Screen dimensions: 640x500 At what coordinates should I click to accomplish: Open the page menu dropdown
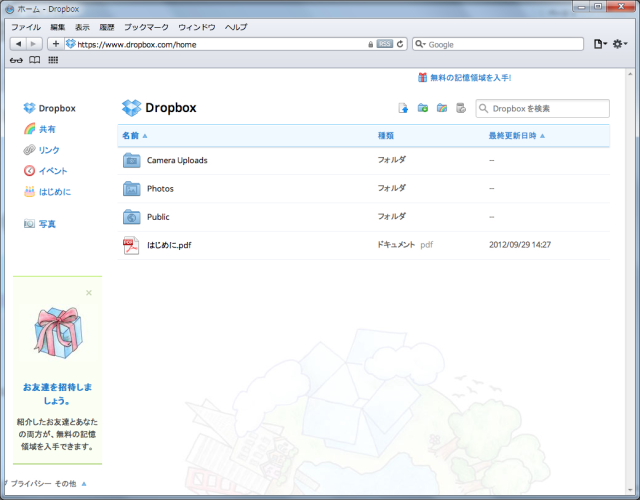(x=600, y=44)
